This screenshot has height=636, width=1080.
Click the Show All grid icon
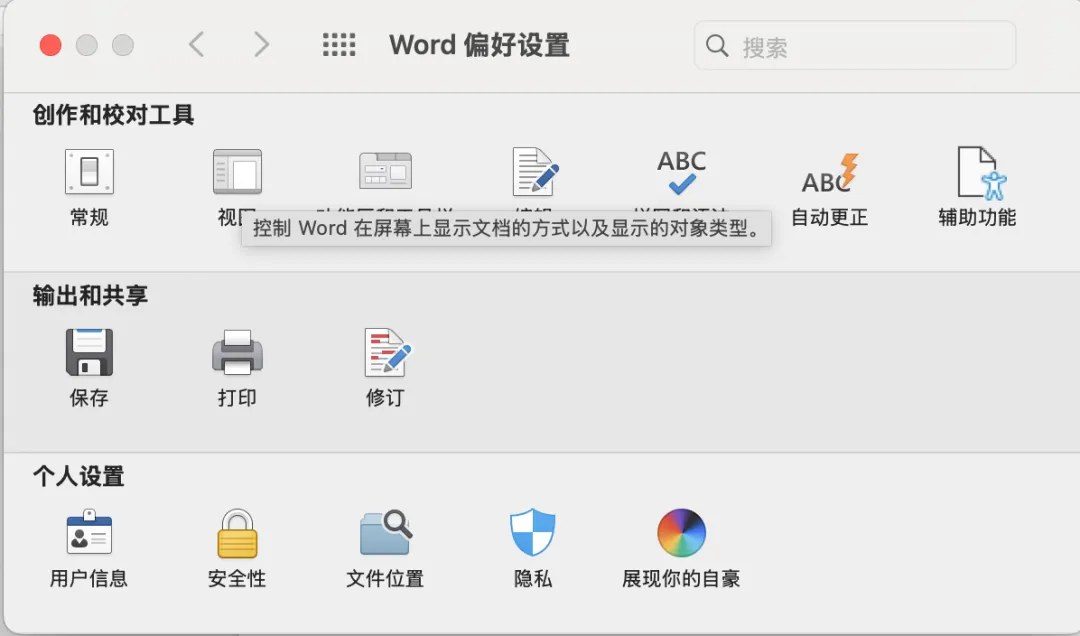[x=339, y=45]
